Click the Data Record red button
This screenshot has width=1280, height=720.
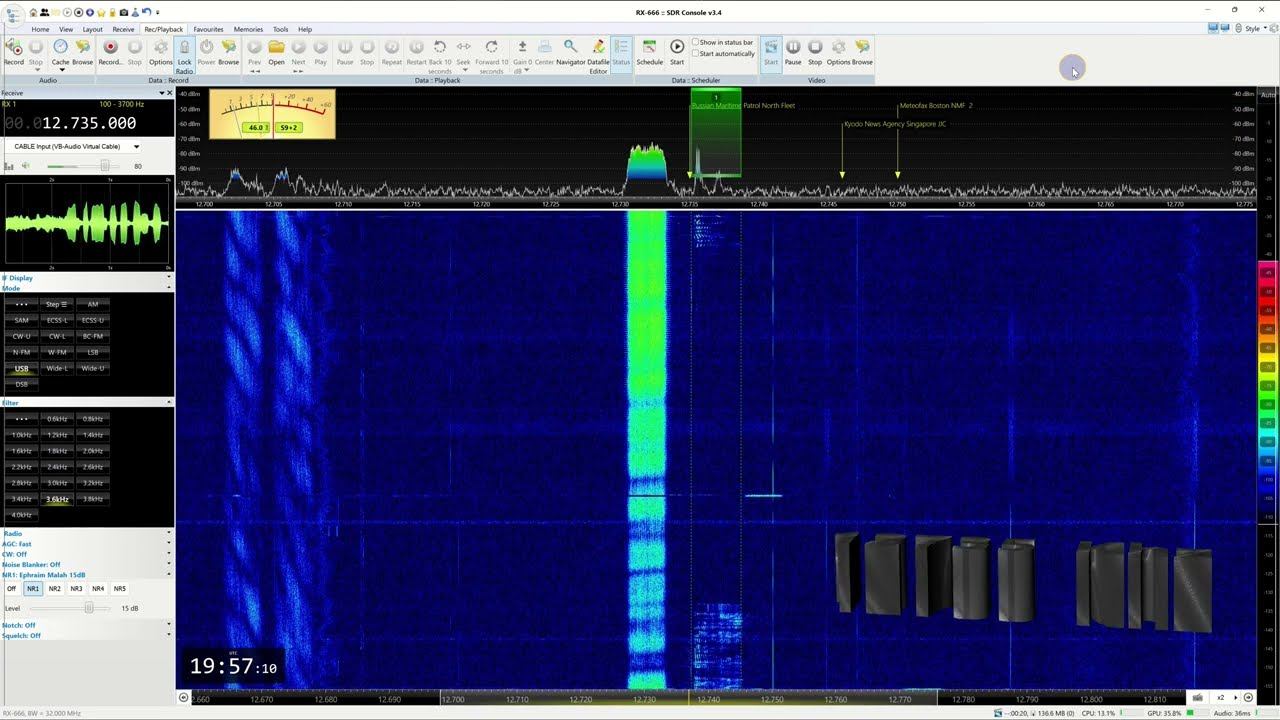[x=110, y=47]
